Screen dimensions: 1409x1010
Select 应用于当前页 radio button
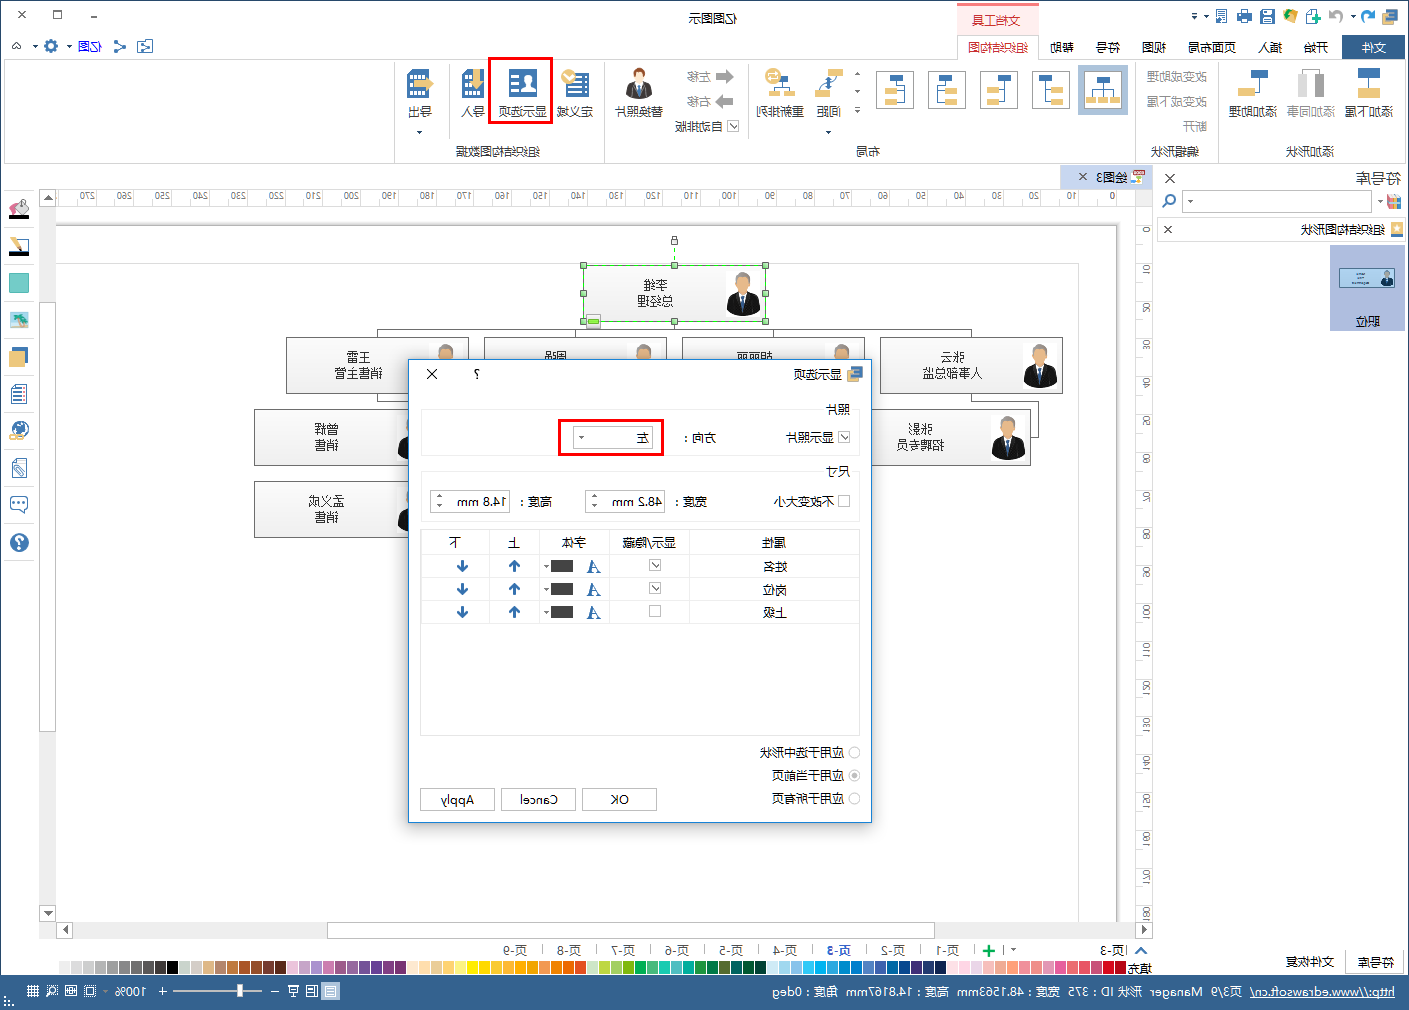[854, 775]
